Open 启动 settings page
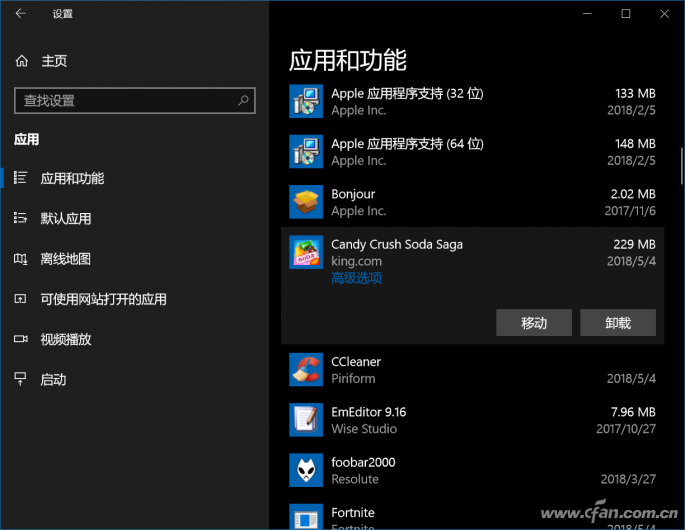The height and width of the screenshot is (530, 685). [53, 380]
